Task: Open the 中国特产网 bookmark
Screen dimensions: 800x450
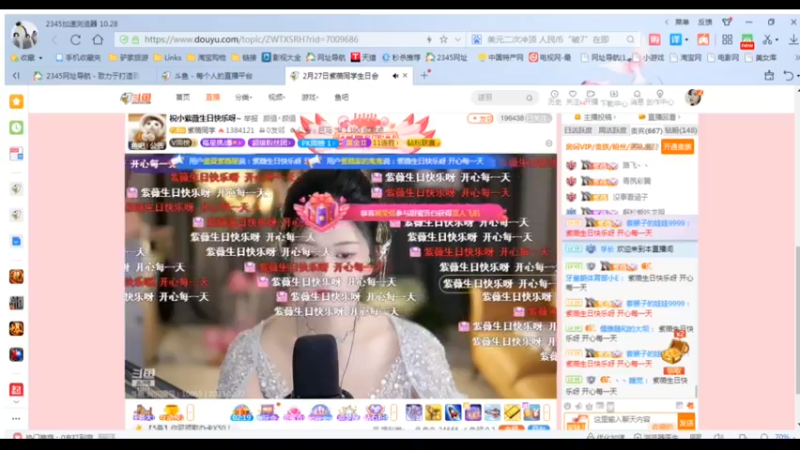Action: (x=500, y=58)
